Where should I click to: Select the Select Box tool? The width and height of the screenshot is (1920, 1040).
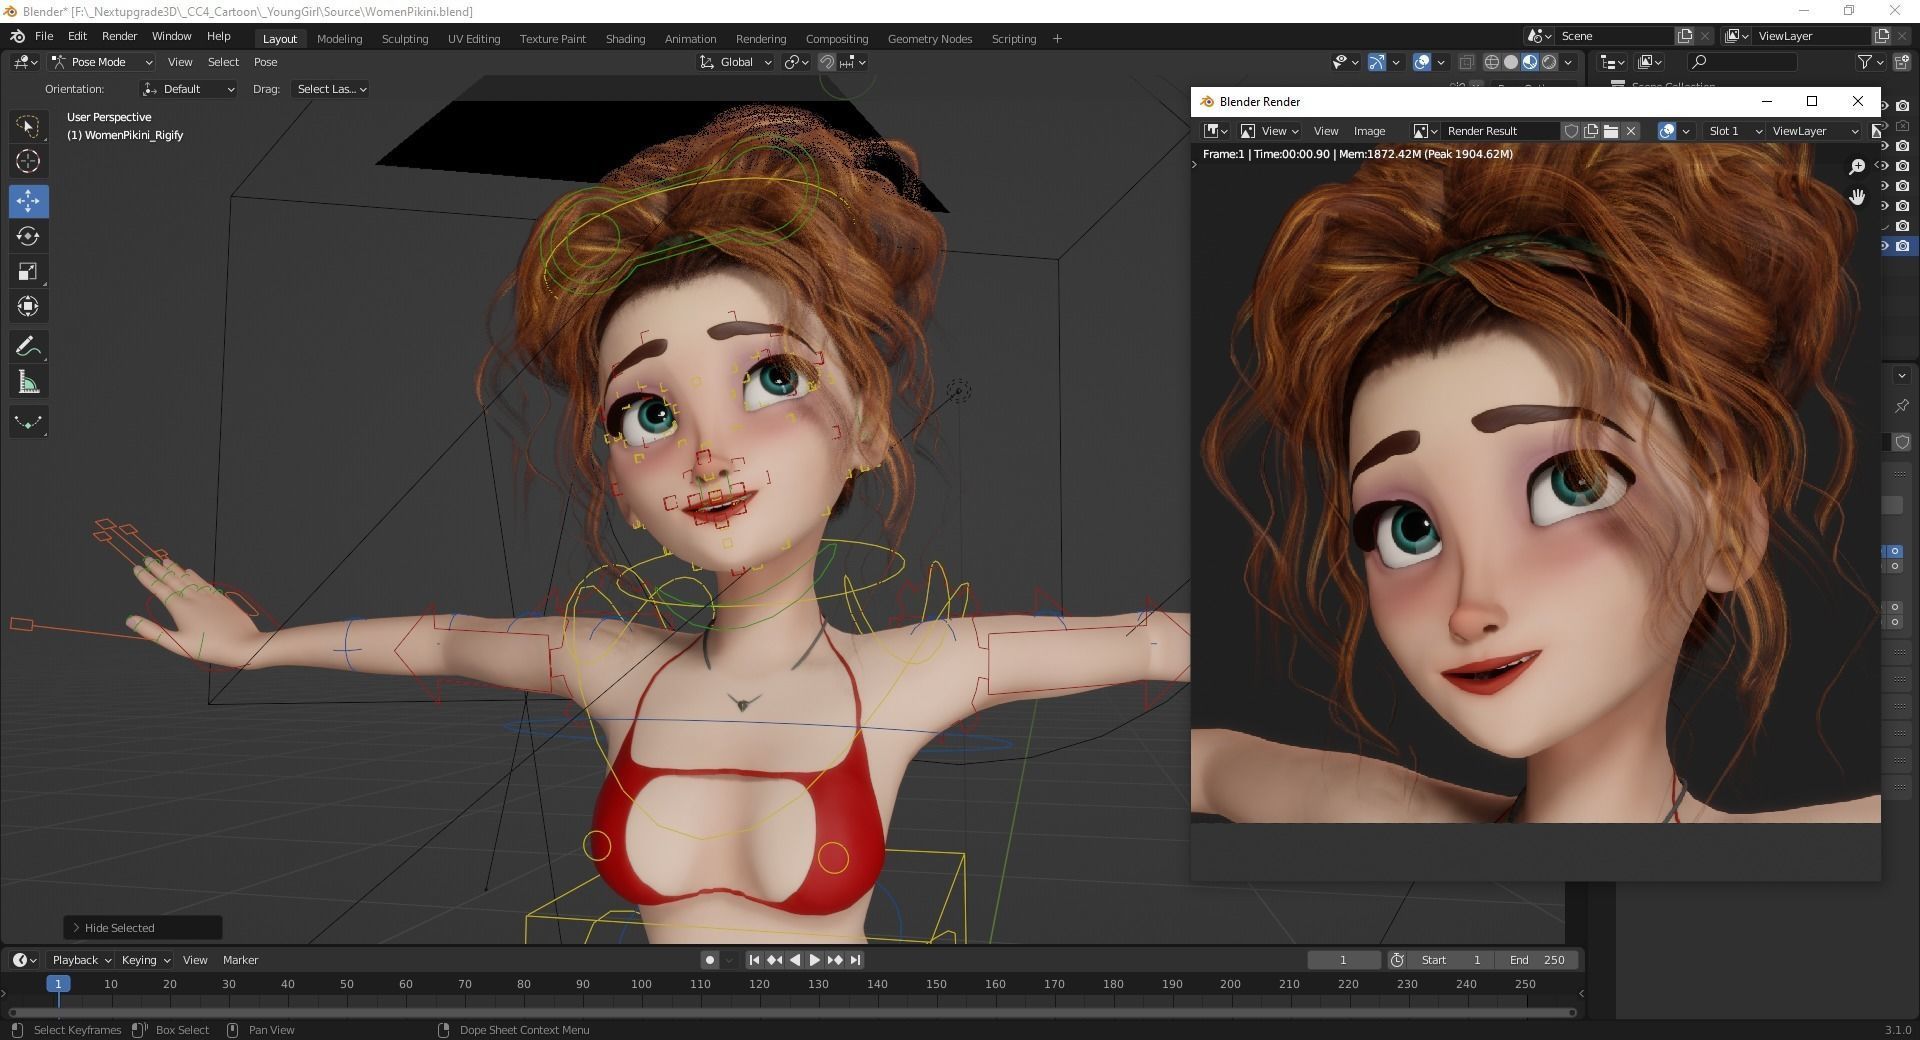click(28, 126)
